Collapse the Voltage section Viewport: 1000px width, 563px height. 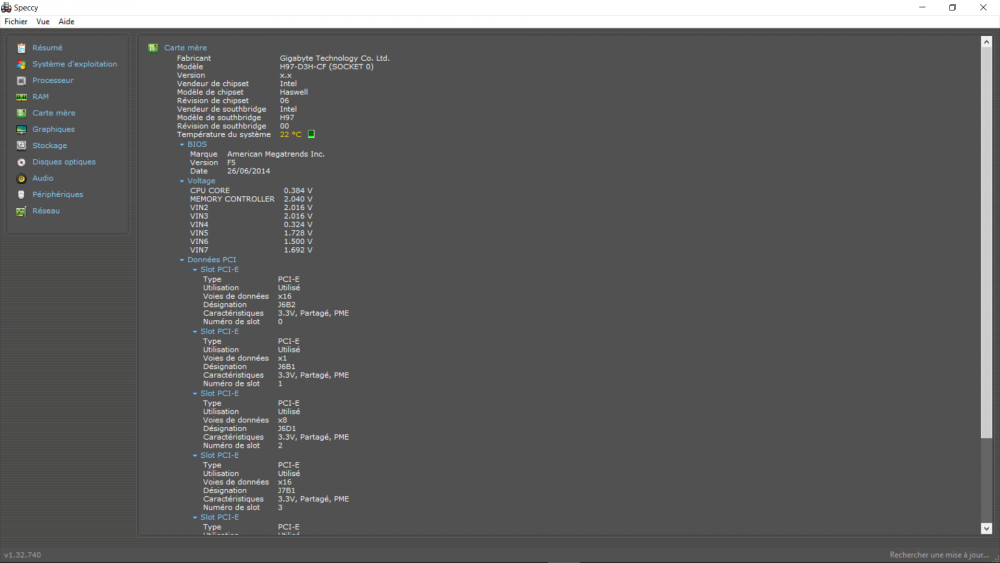click(x=182, y=182)
